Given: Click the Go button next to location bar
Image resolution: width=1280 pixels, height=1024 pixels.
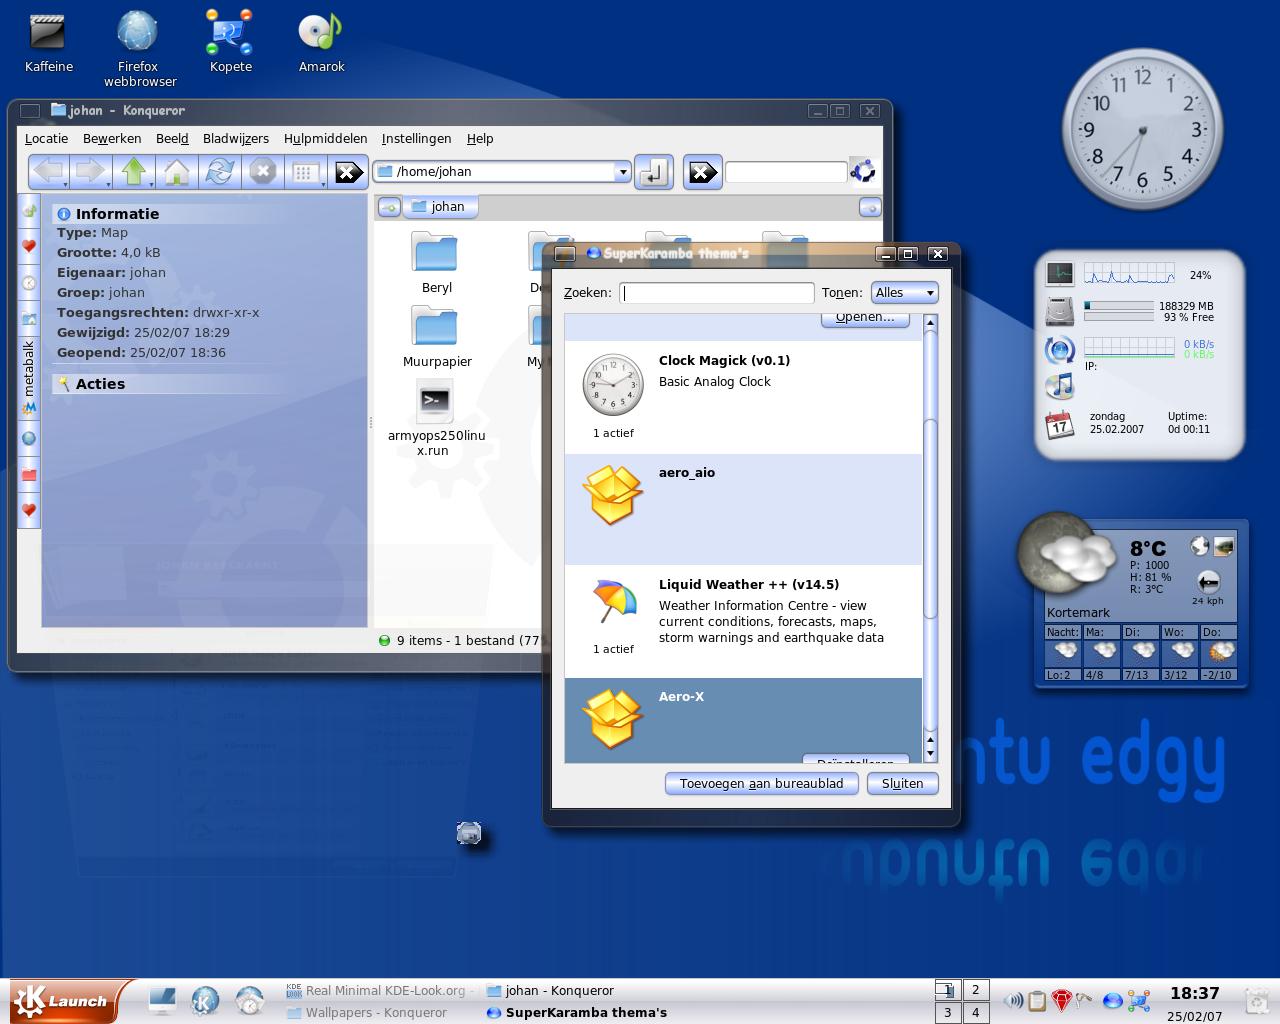Looking at the screenshot, I should [x=654, y=173].
